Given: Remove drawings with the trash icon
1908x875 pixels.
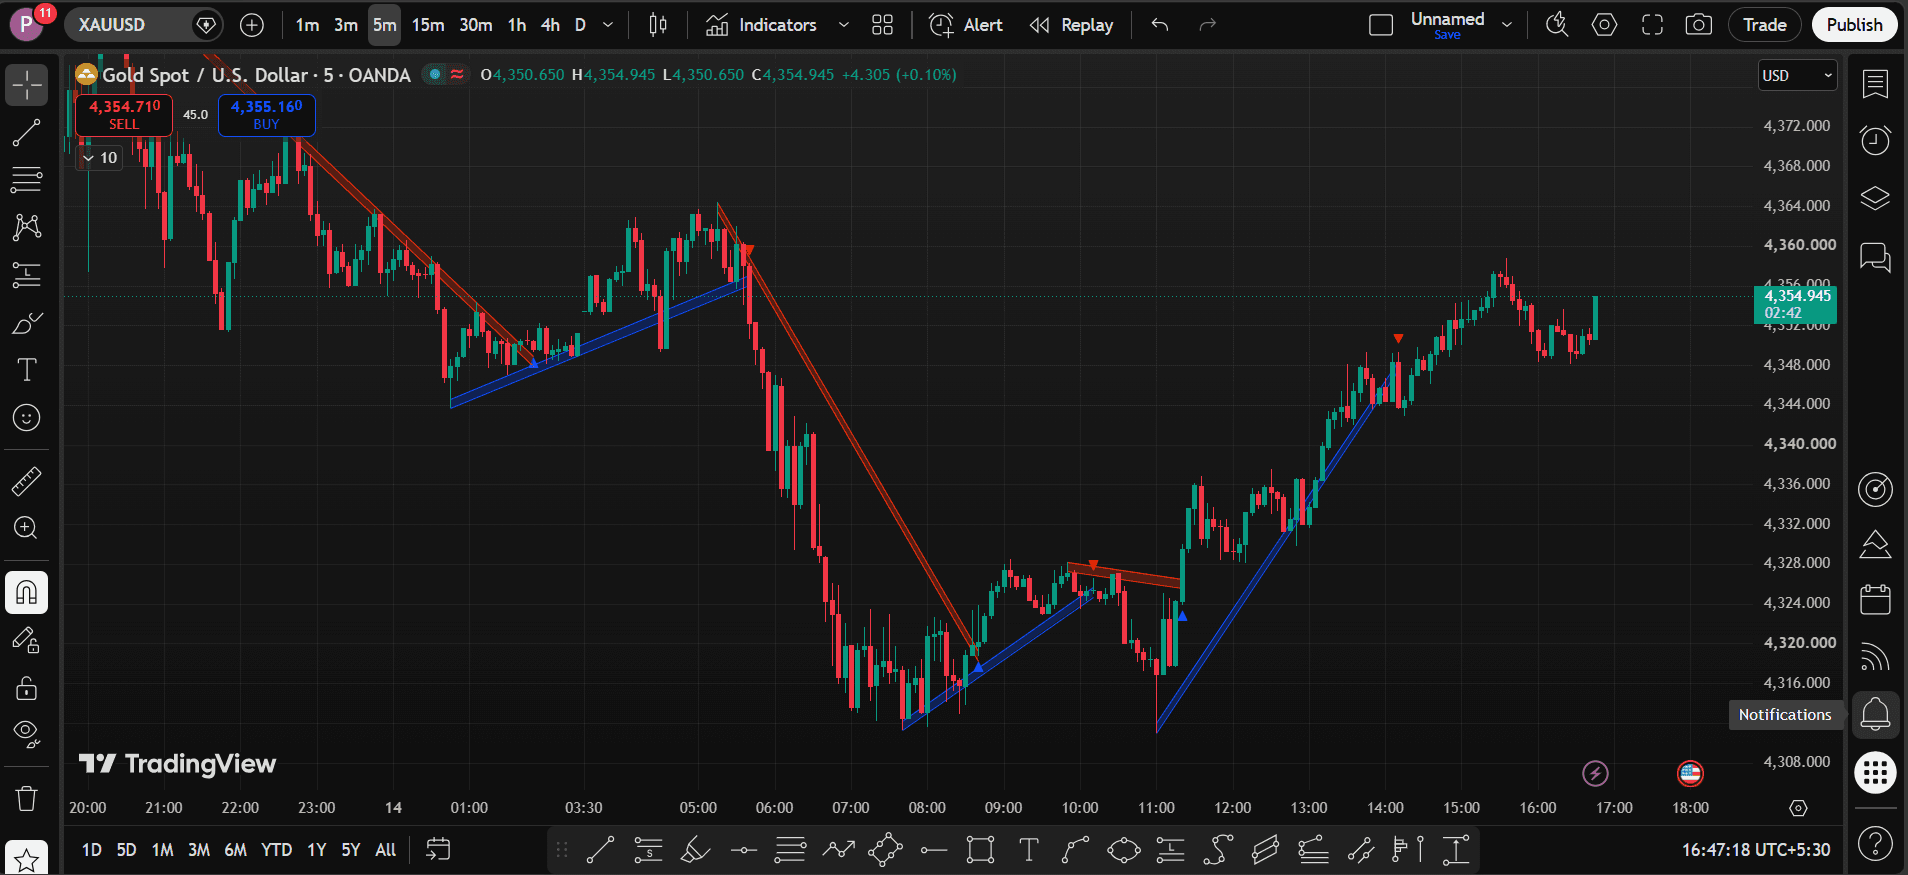Looking at the screenshot, I should tap(27, 798).
